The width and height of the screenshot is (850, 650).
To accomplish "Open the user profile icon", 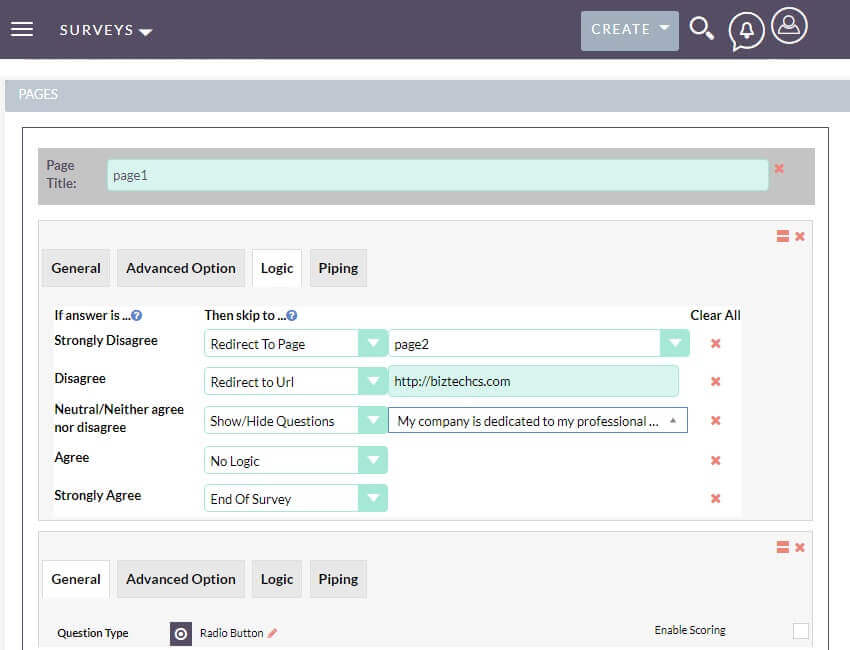I will point(789,26).
